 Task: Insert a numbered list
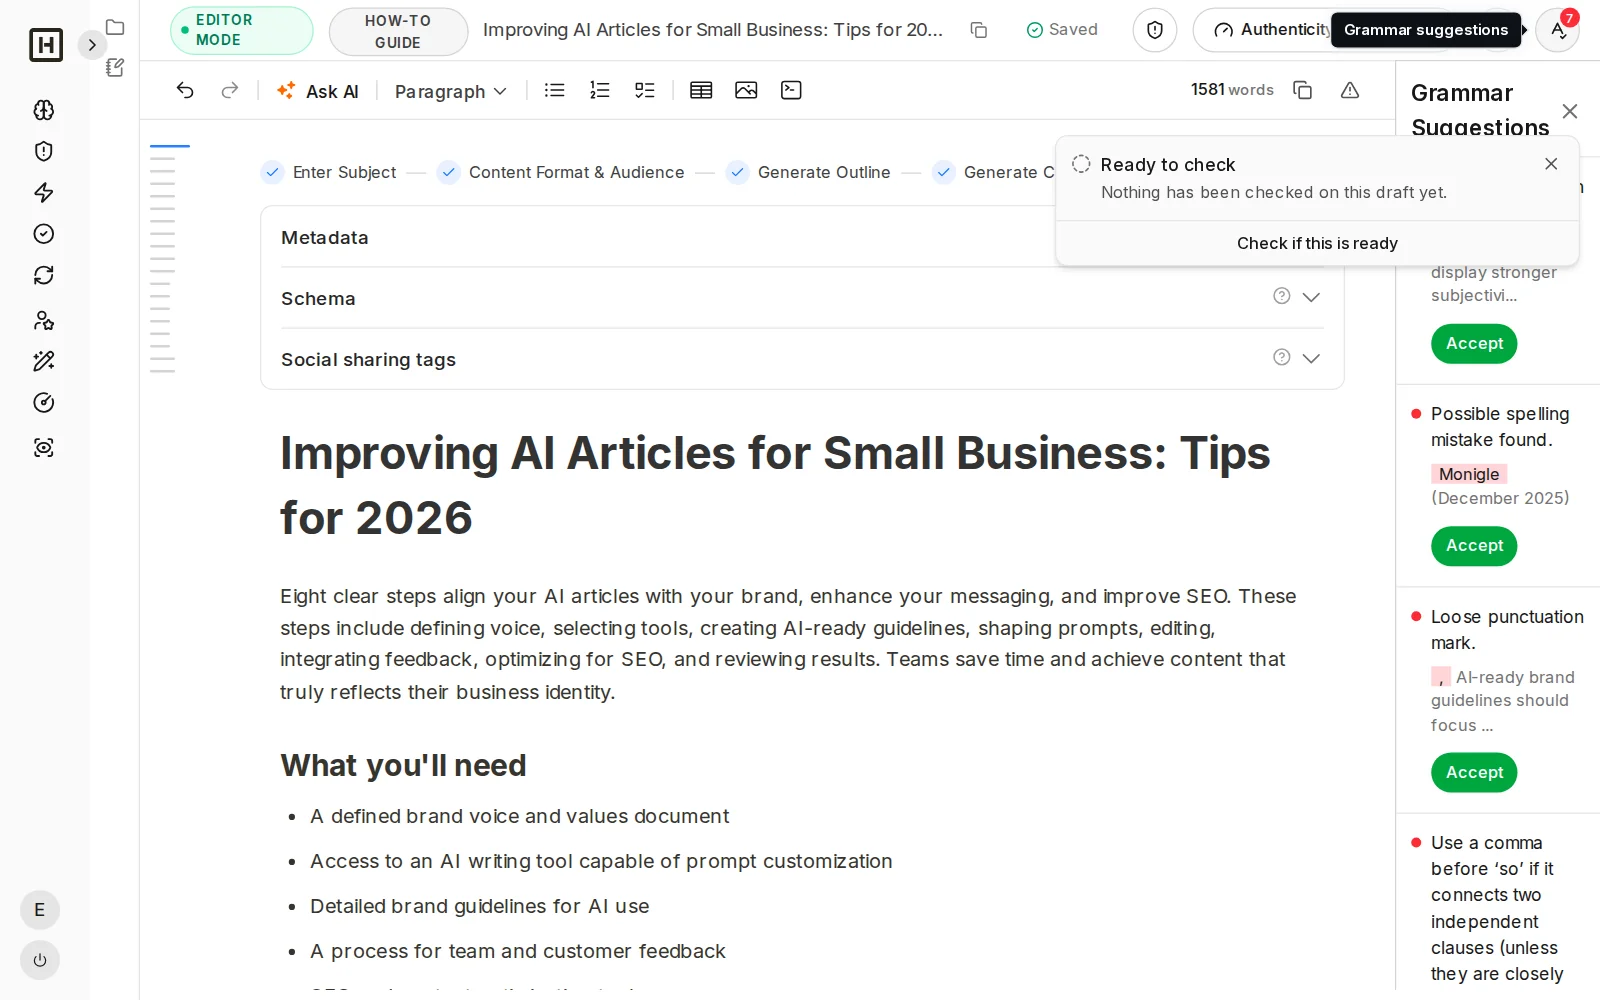click(600, 90)
